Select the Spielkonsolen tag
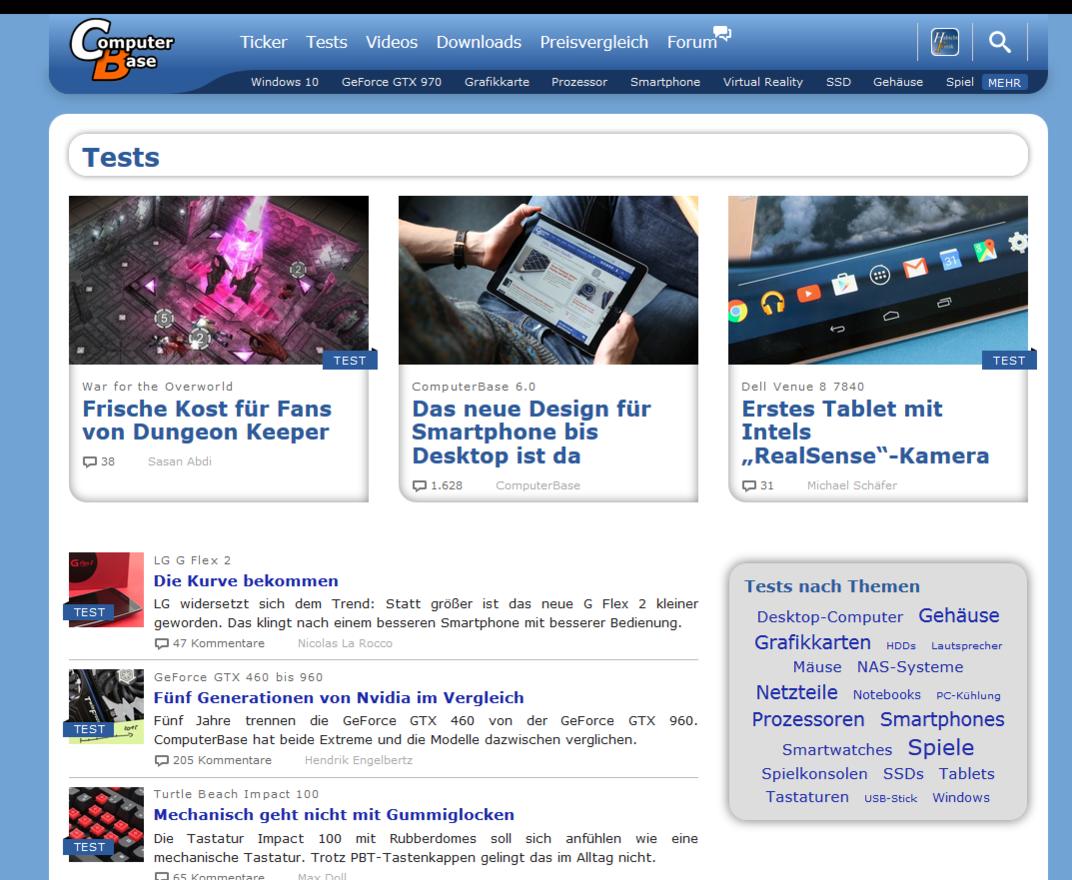The width and height of the screenshot is (1072, 880). tap(814, 774)
